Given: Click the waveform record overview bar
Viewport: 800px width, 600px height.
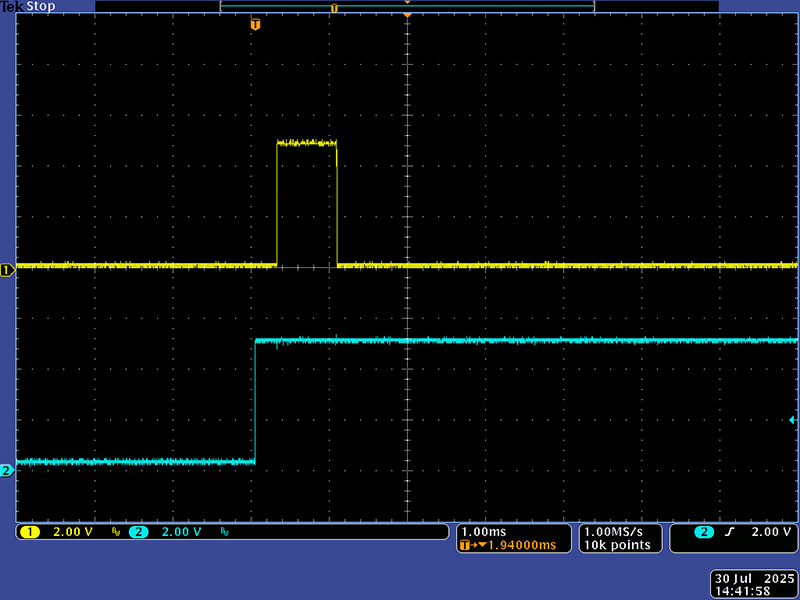Looking at the screenshot, I should click(x=406, y=7).
